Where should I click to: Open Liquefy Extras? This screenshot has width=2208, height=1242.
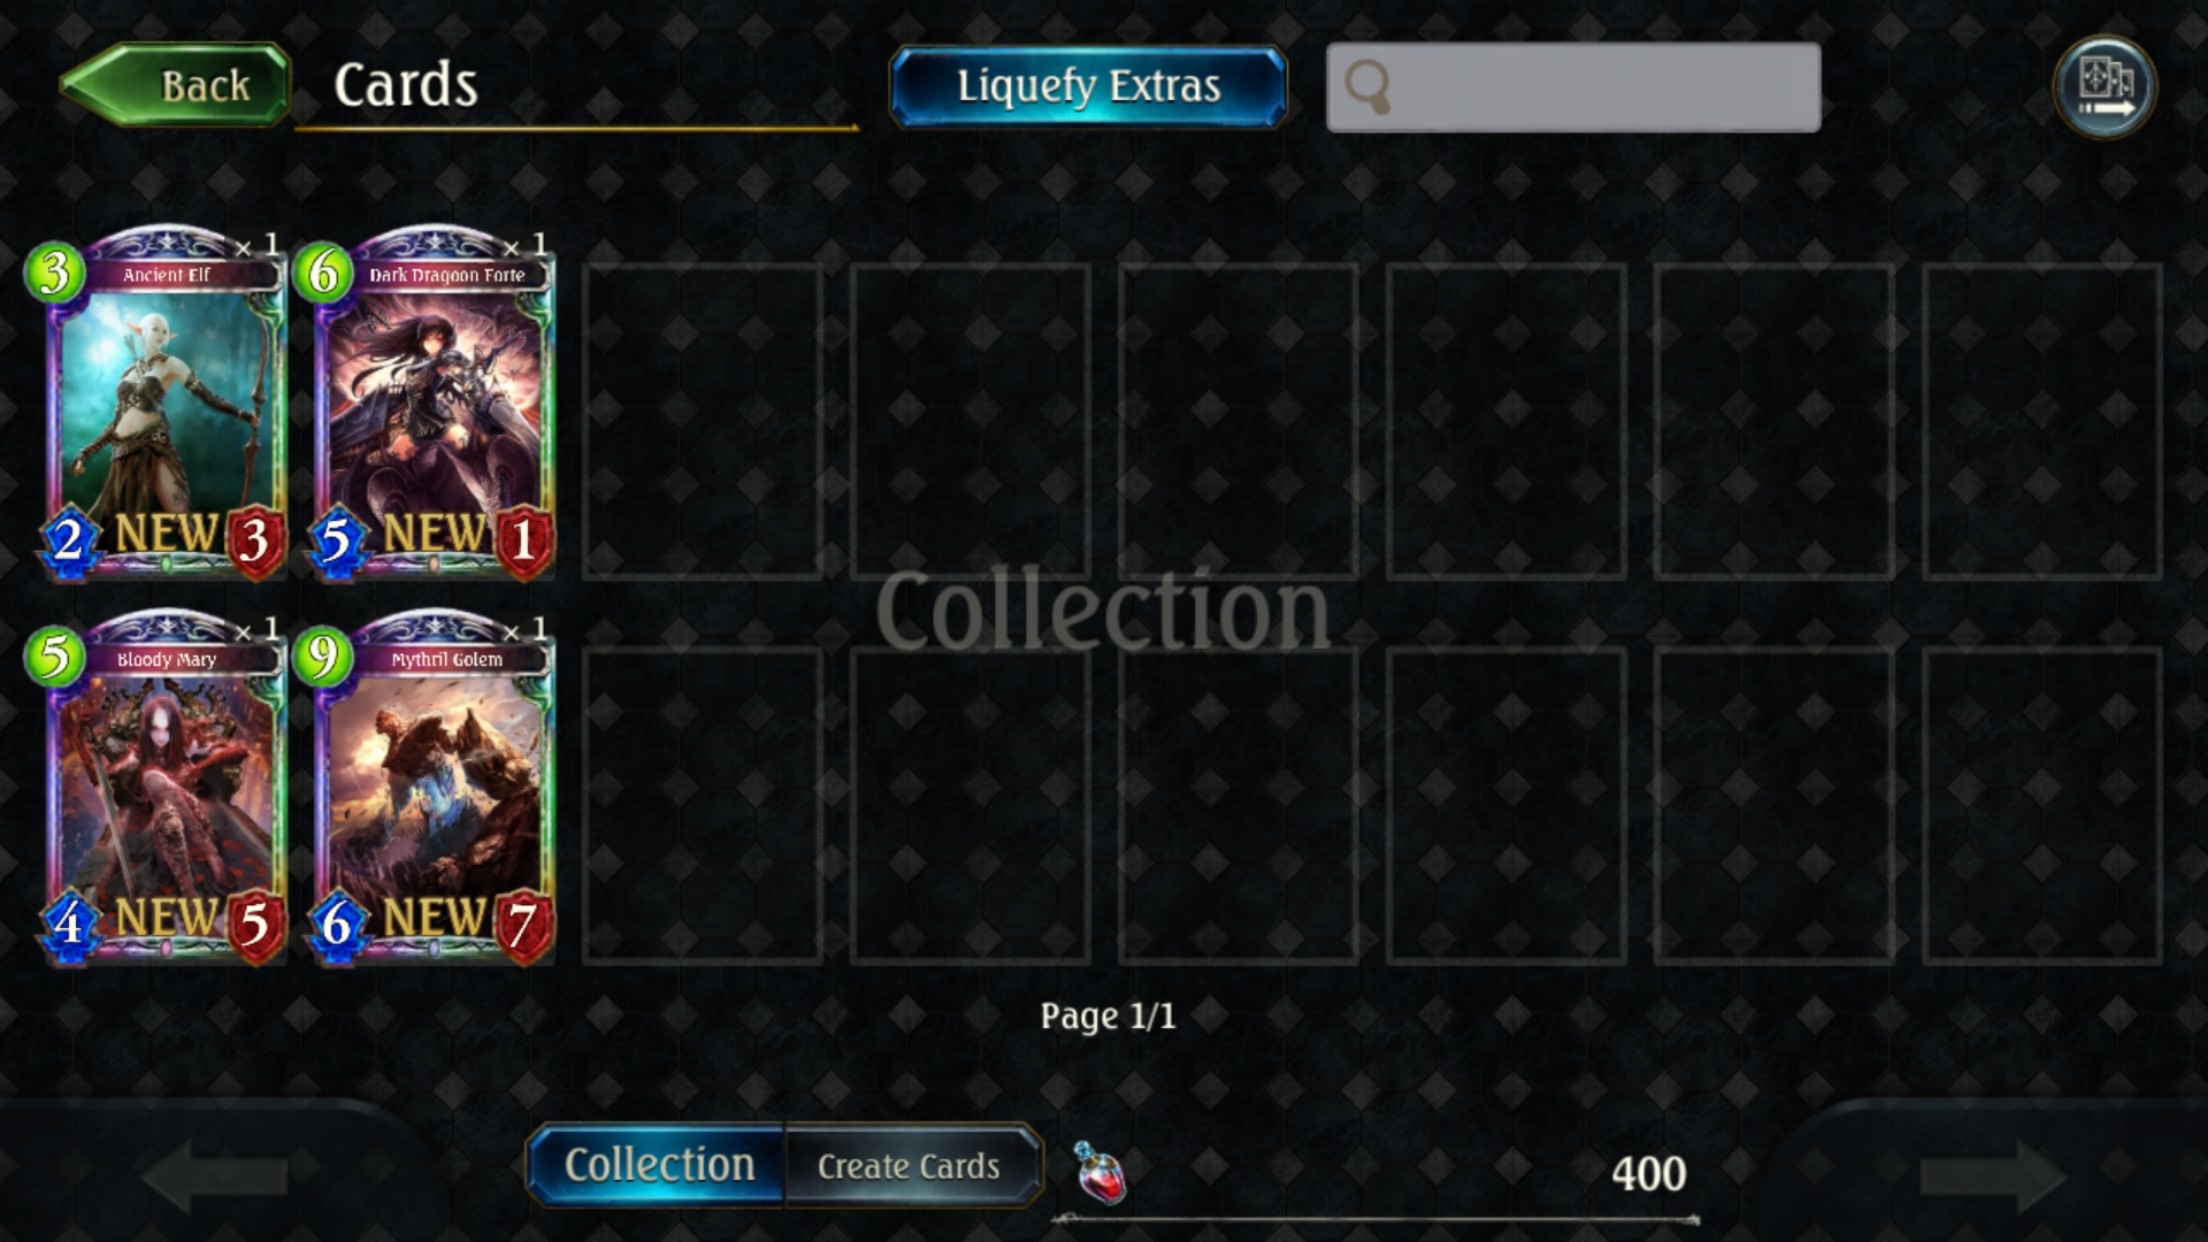pyautogui.click(x=1088, y=86)
